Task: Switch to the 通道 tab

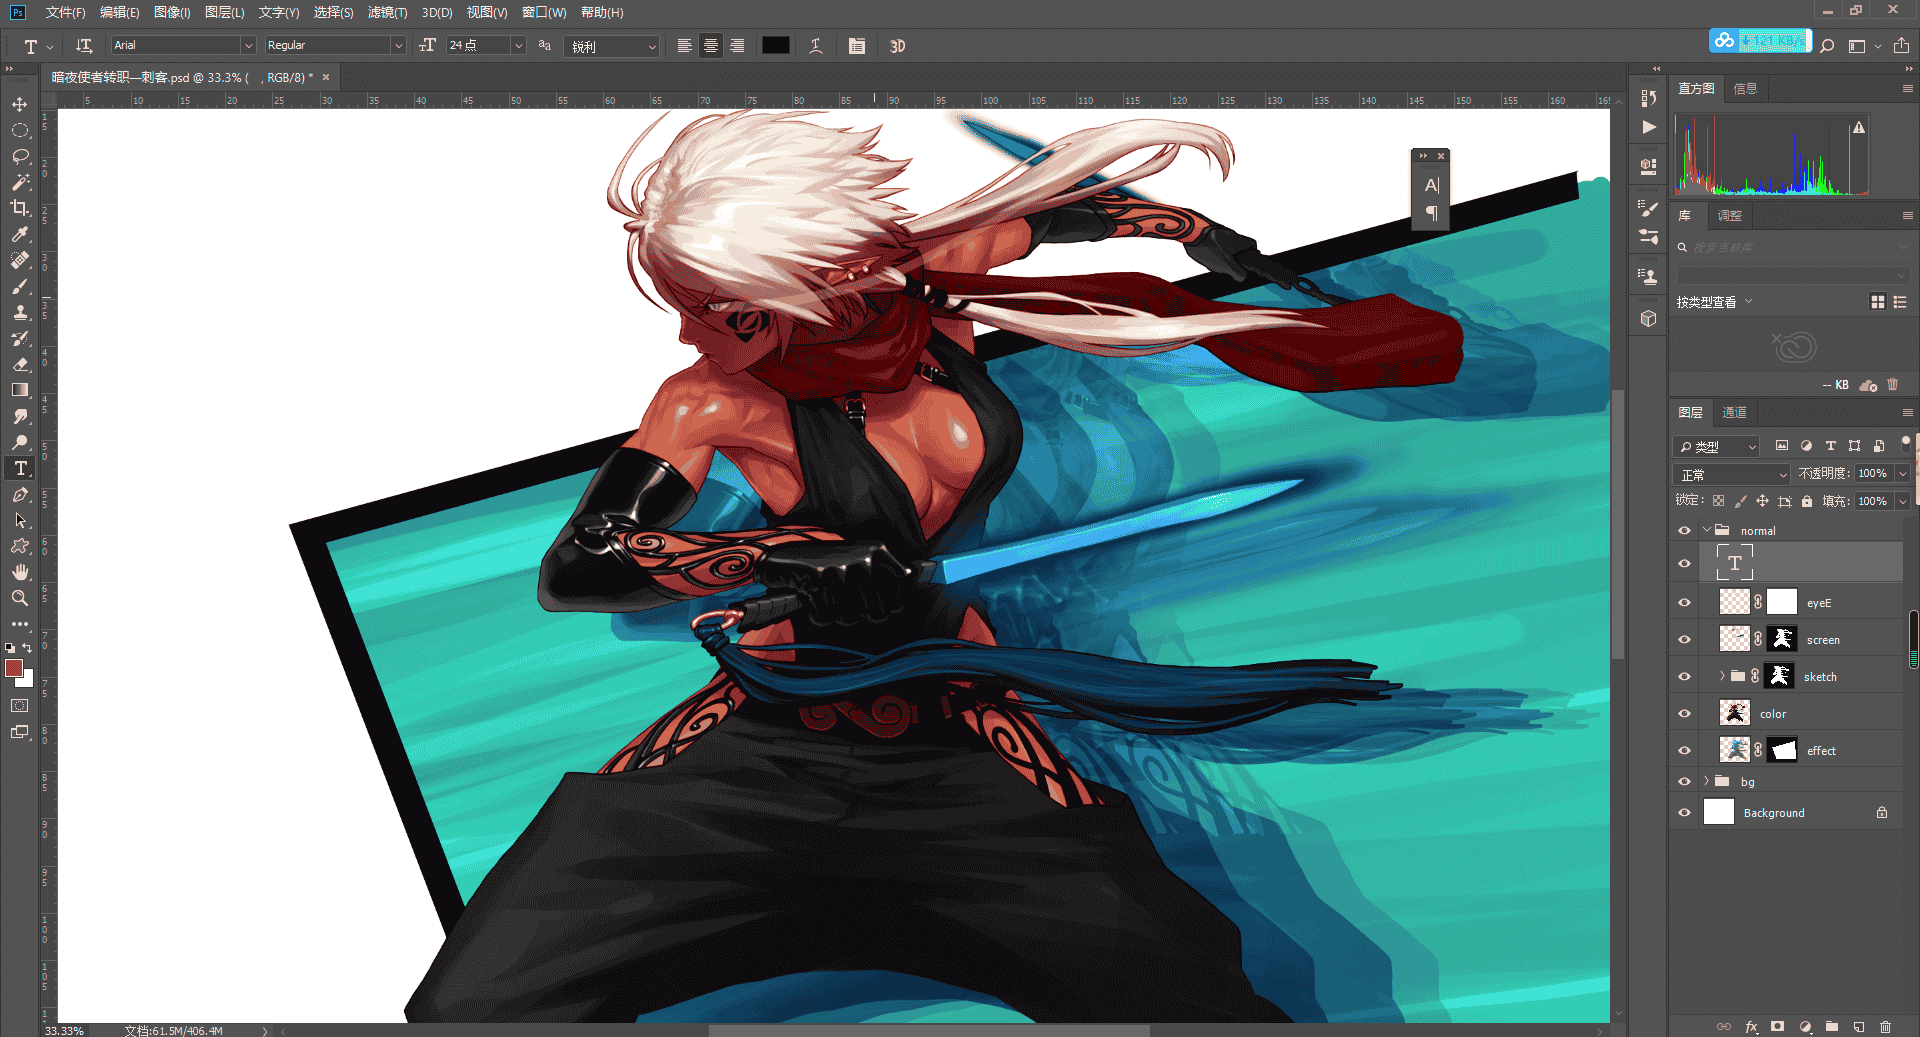Action: 1734,412
